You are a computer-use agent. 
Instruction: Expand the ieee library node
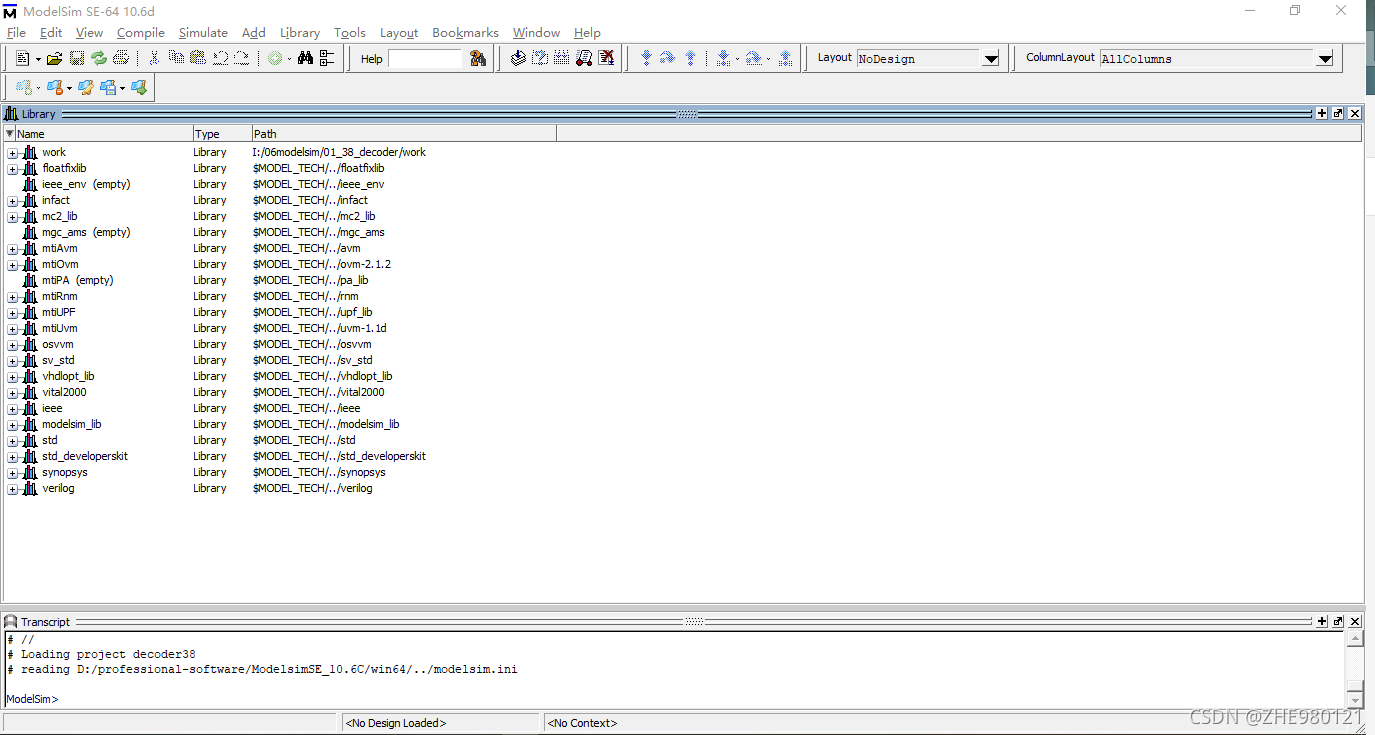12,409
